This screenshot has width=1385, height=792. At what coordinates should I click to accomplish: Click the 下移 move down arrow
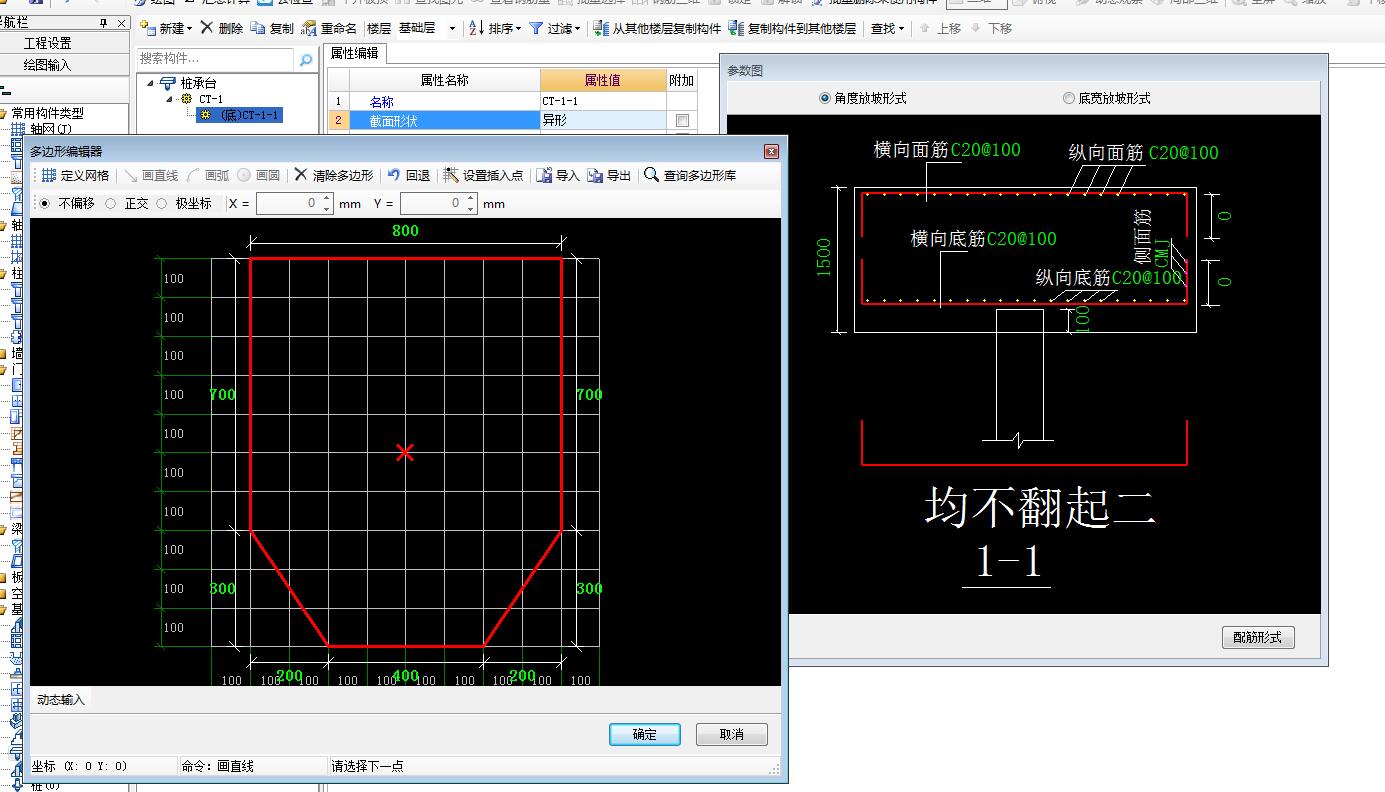[x=976, y=28]
